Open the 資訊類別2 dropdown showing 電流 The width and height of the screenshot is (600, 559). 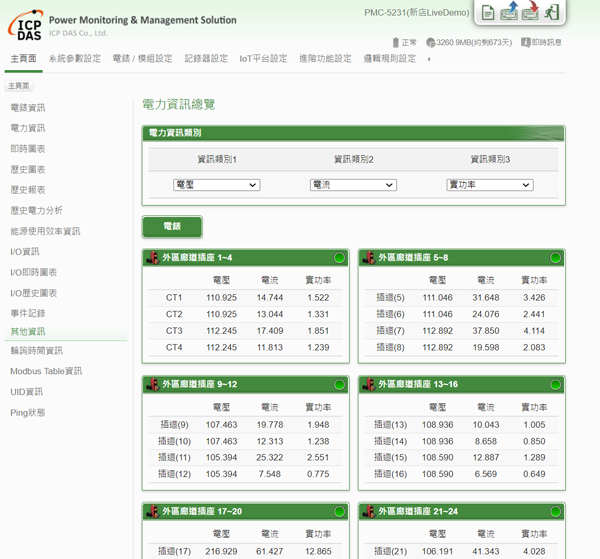pyautogui.click(x=353, y=185)
